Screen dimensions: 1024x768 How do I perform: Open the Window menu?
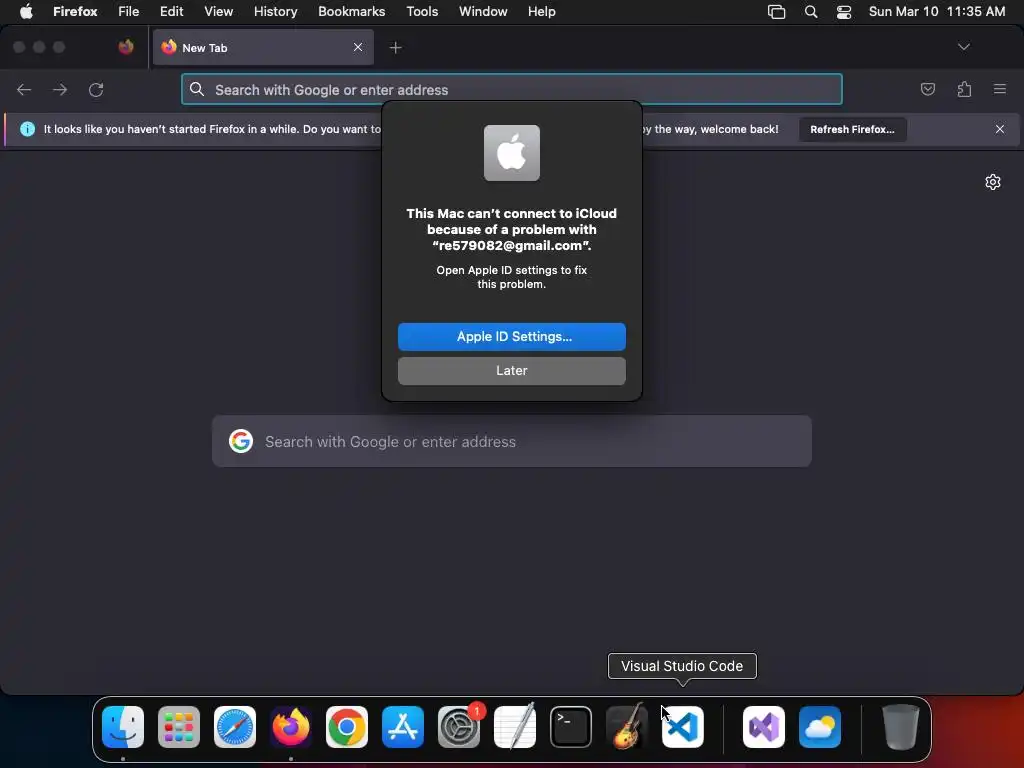(483, 12)
